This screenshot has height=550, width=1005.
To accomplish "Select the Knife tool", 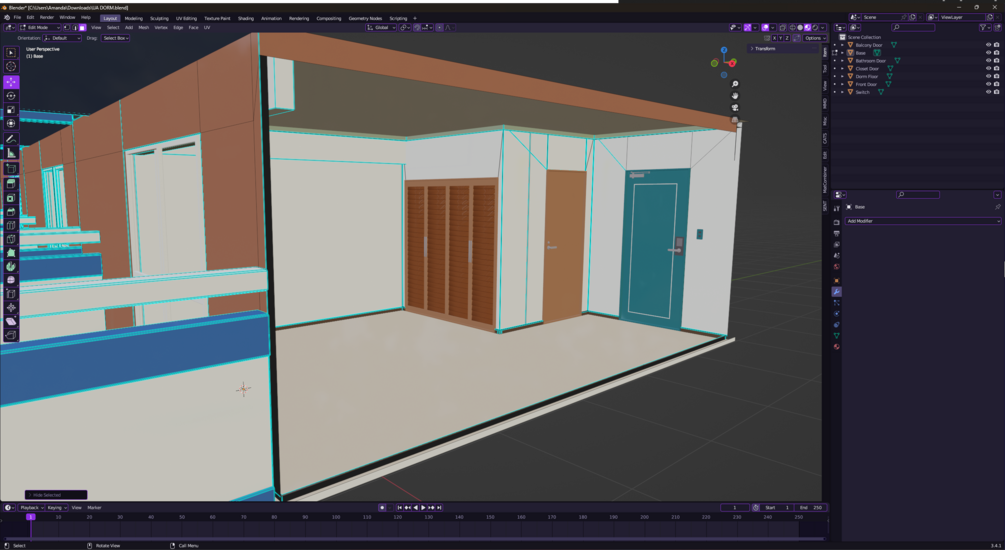I will click(x=11, y=239).
